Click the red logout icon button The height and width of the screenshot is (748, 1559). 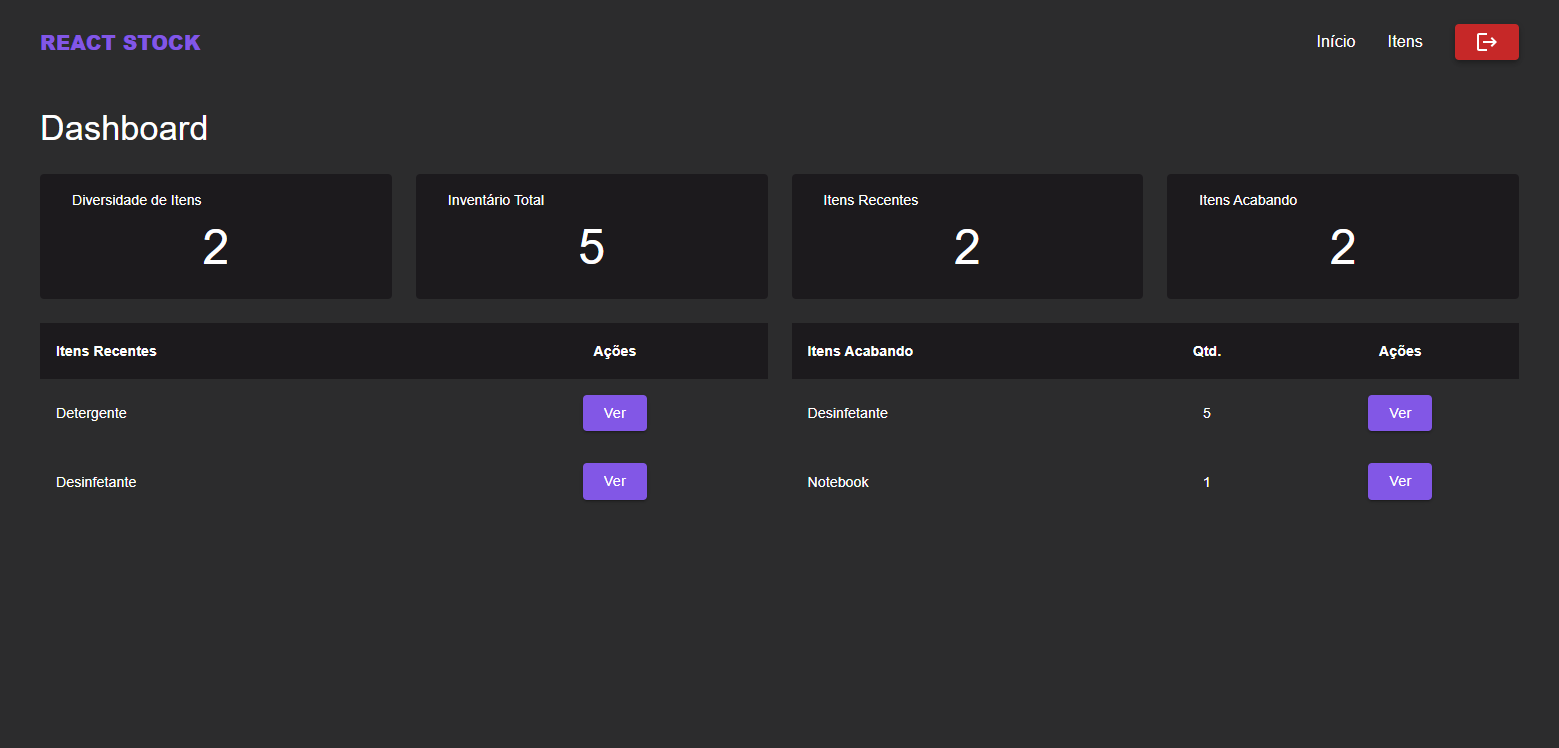pyautogui.click(x=1486, y=42)
